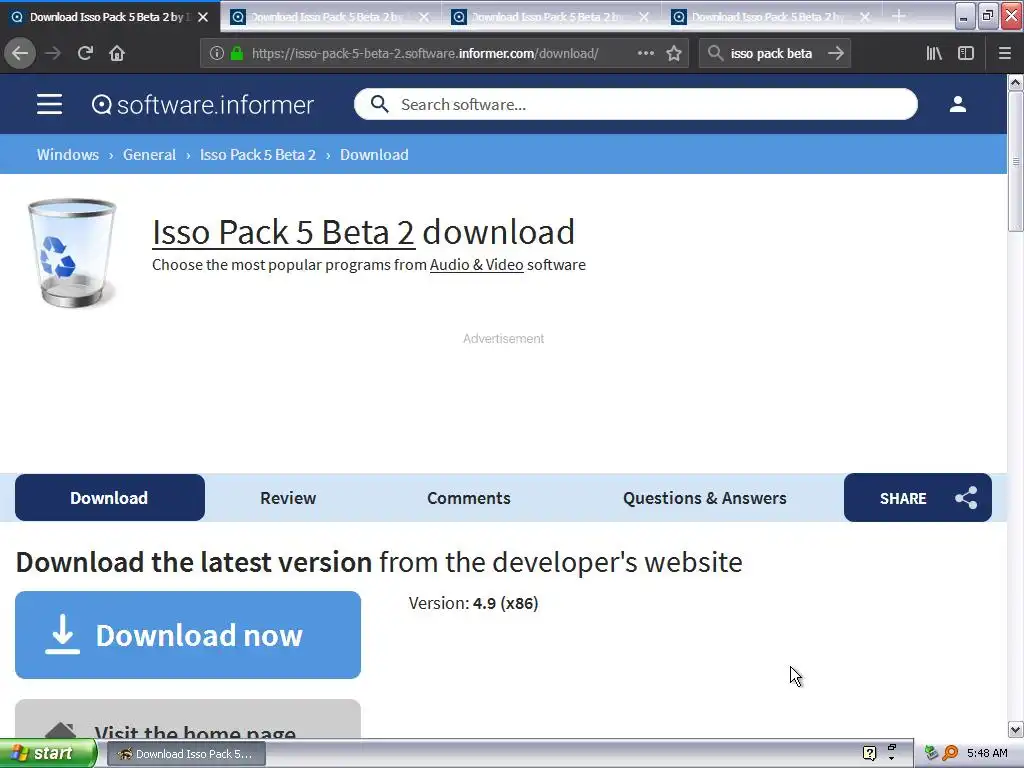Open the Firefox hamburger menu
The width and height of the screenshot is (1024, 768).
[1005, 53]
